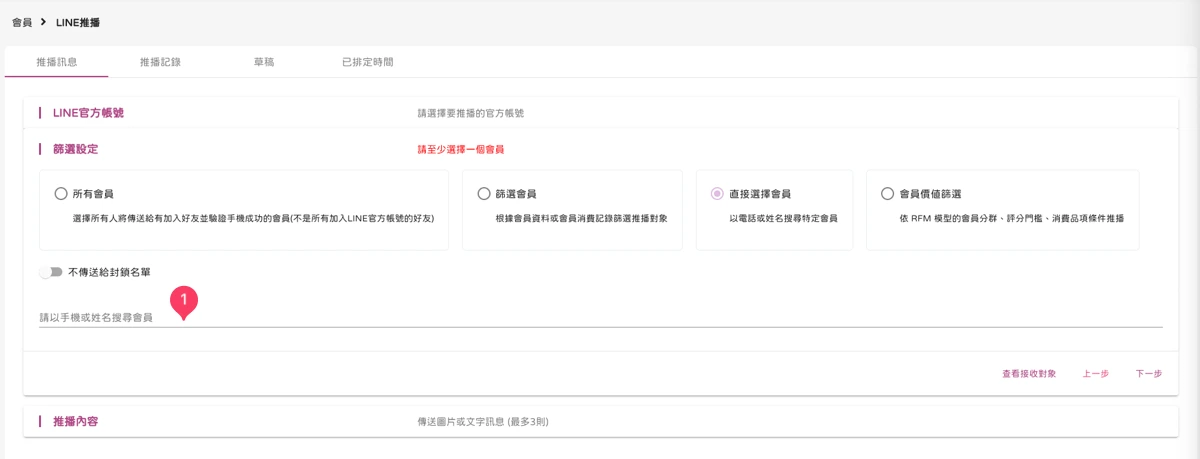Click the LINE推播 breadcrumb text
The width and height of the screenshot is (1200, 459).
coord(78,22)
